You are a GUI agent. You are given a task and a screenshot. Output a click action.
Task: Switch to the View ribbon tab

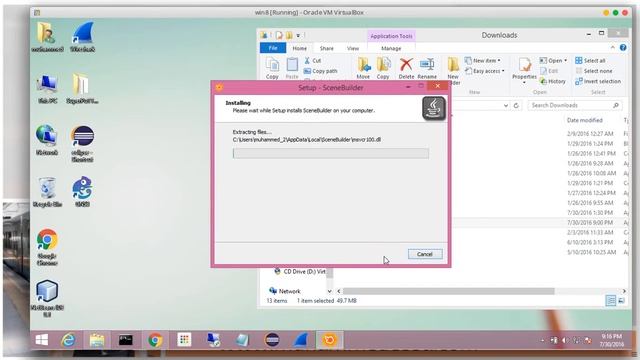click(x=353, y=48)
